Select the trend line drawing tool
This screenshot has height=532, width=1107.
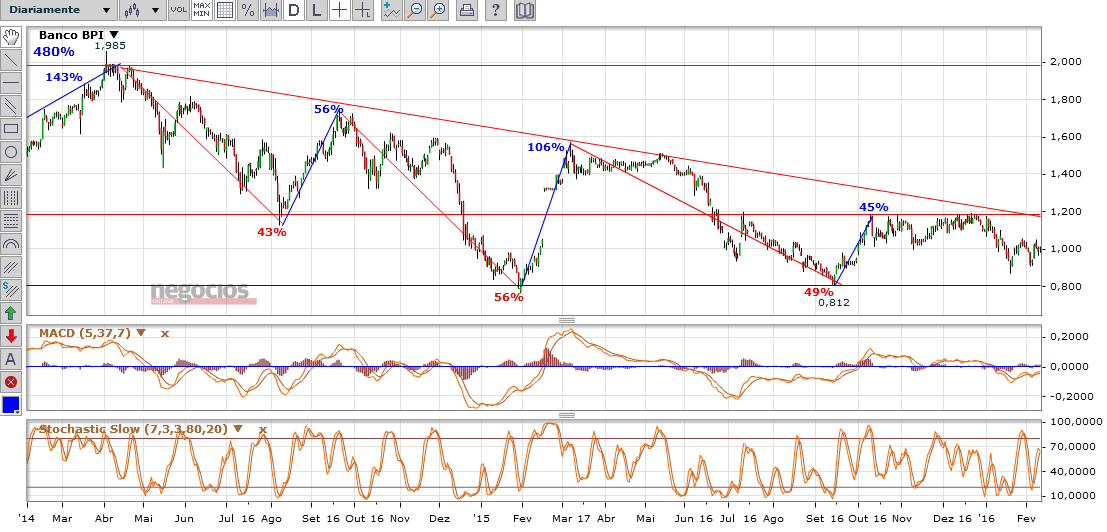(11, 59)
